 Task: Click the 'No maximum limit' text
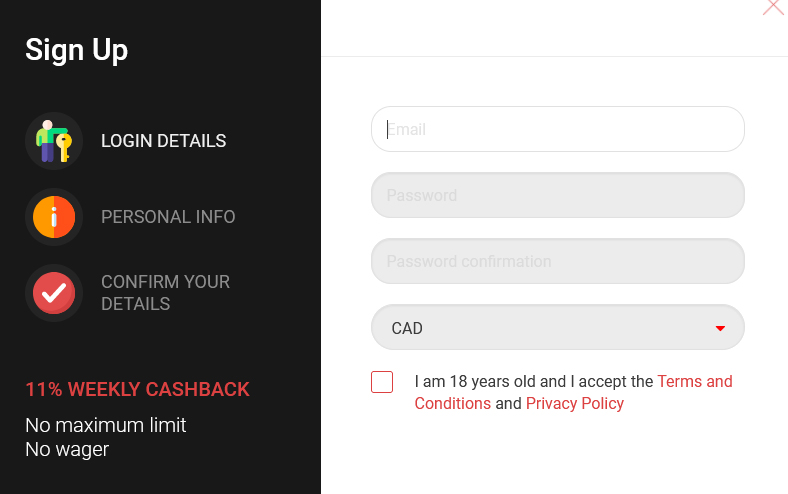[x=106, y=426]
